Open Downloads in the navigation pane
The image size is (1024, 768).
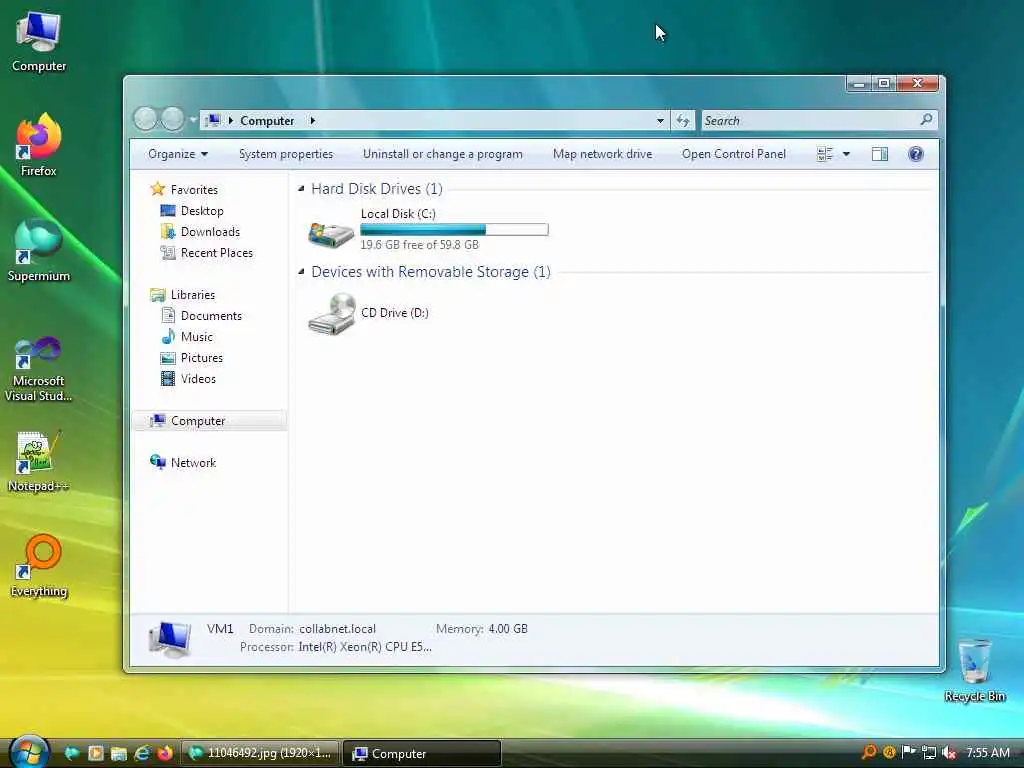[x=210, y=232]
